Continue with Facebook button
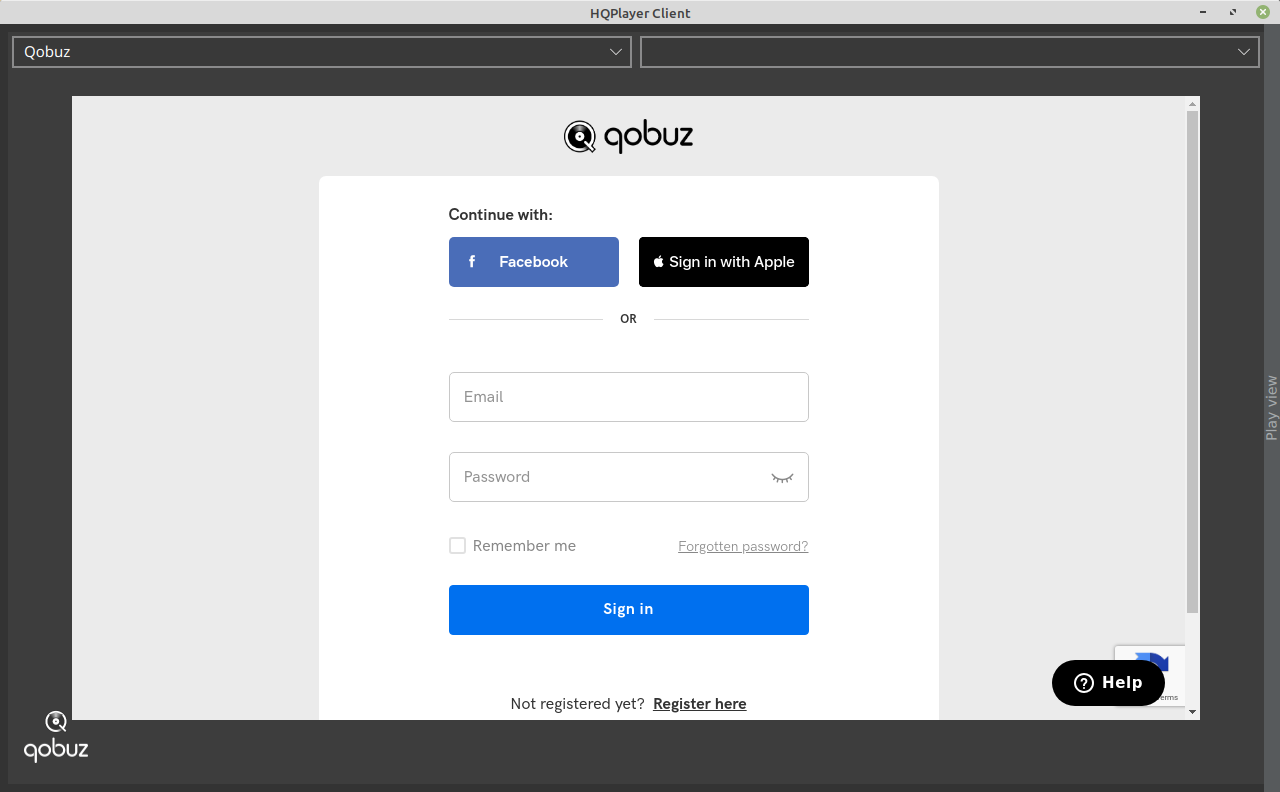 (534, 262)
